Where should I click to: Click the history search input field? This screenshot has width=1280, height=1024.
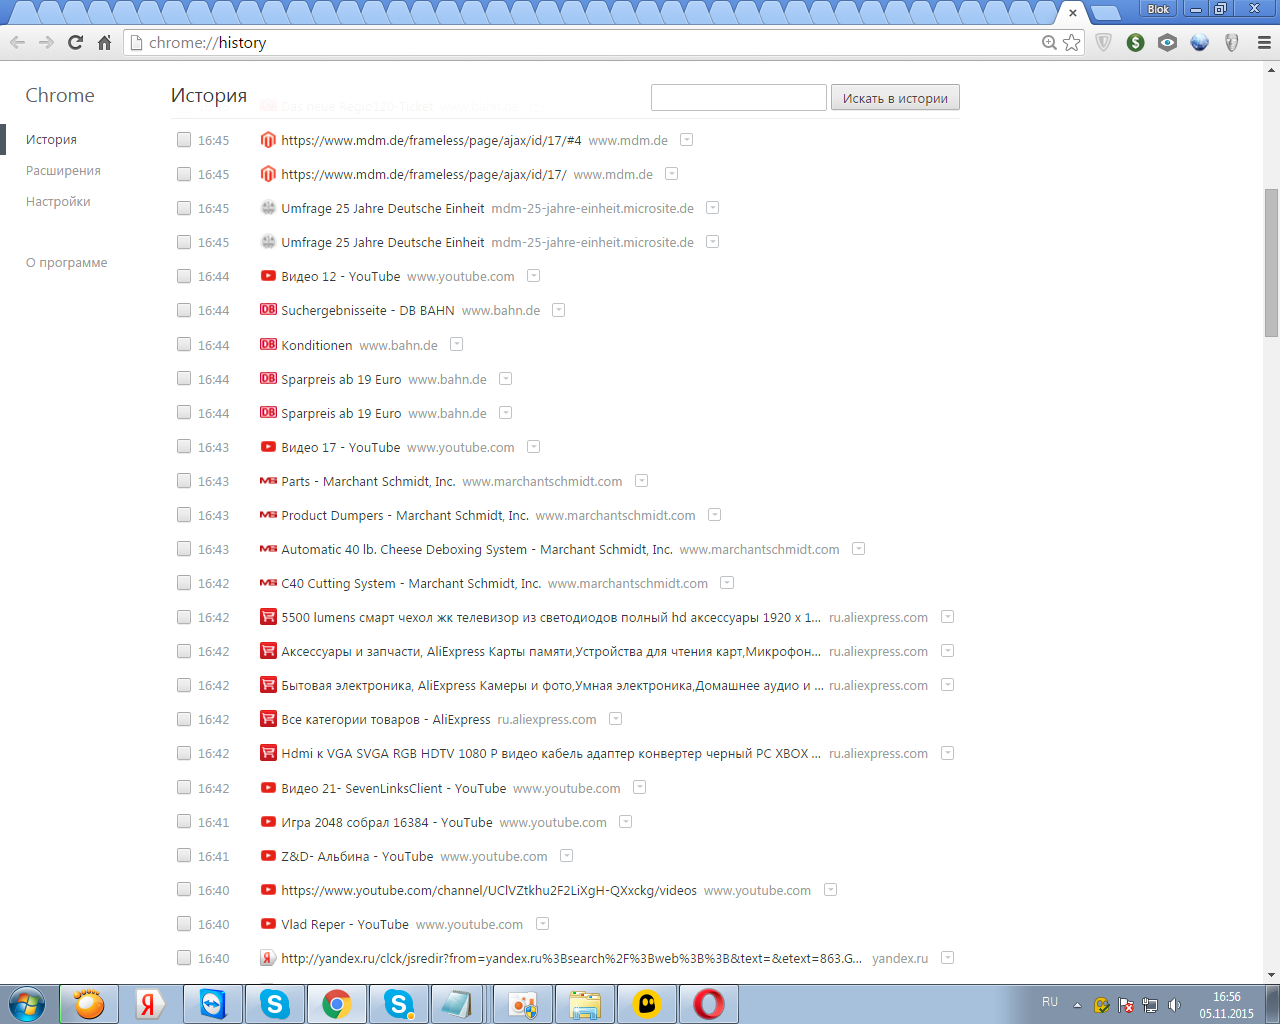click(739, 98)
